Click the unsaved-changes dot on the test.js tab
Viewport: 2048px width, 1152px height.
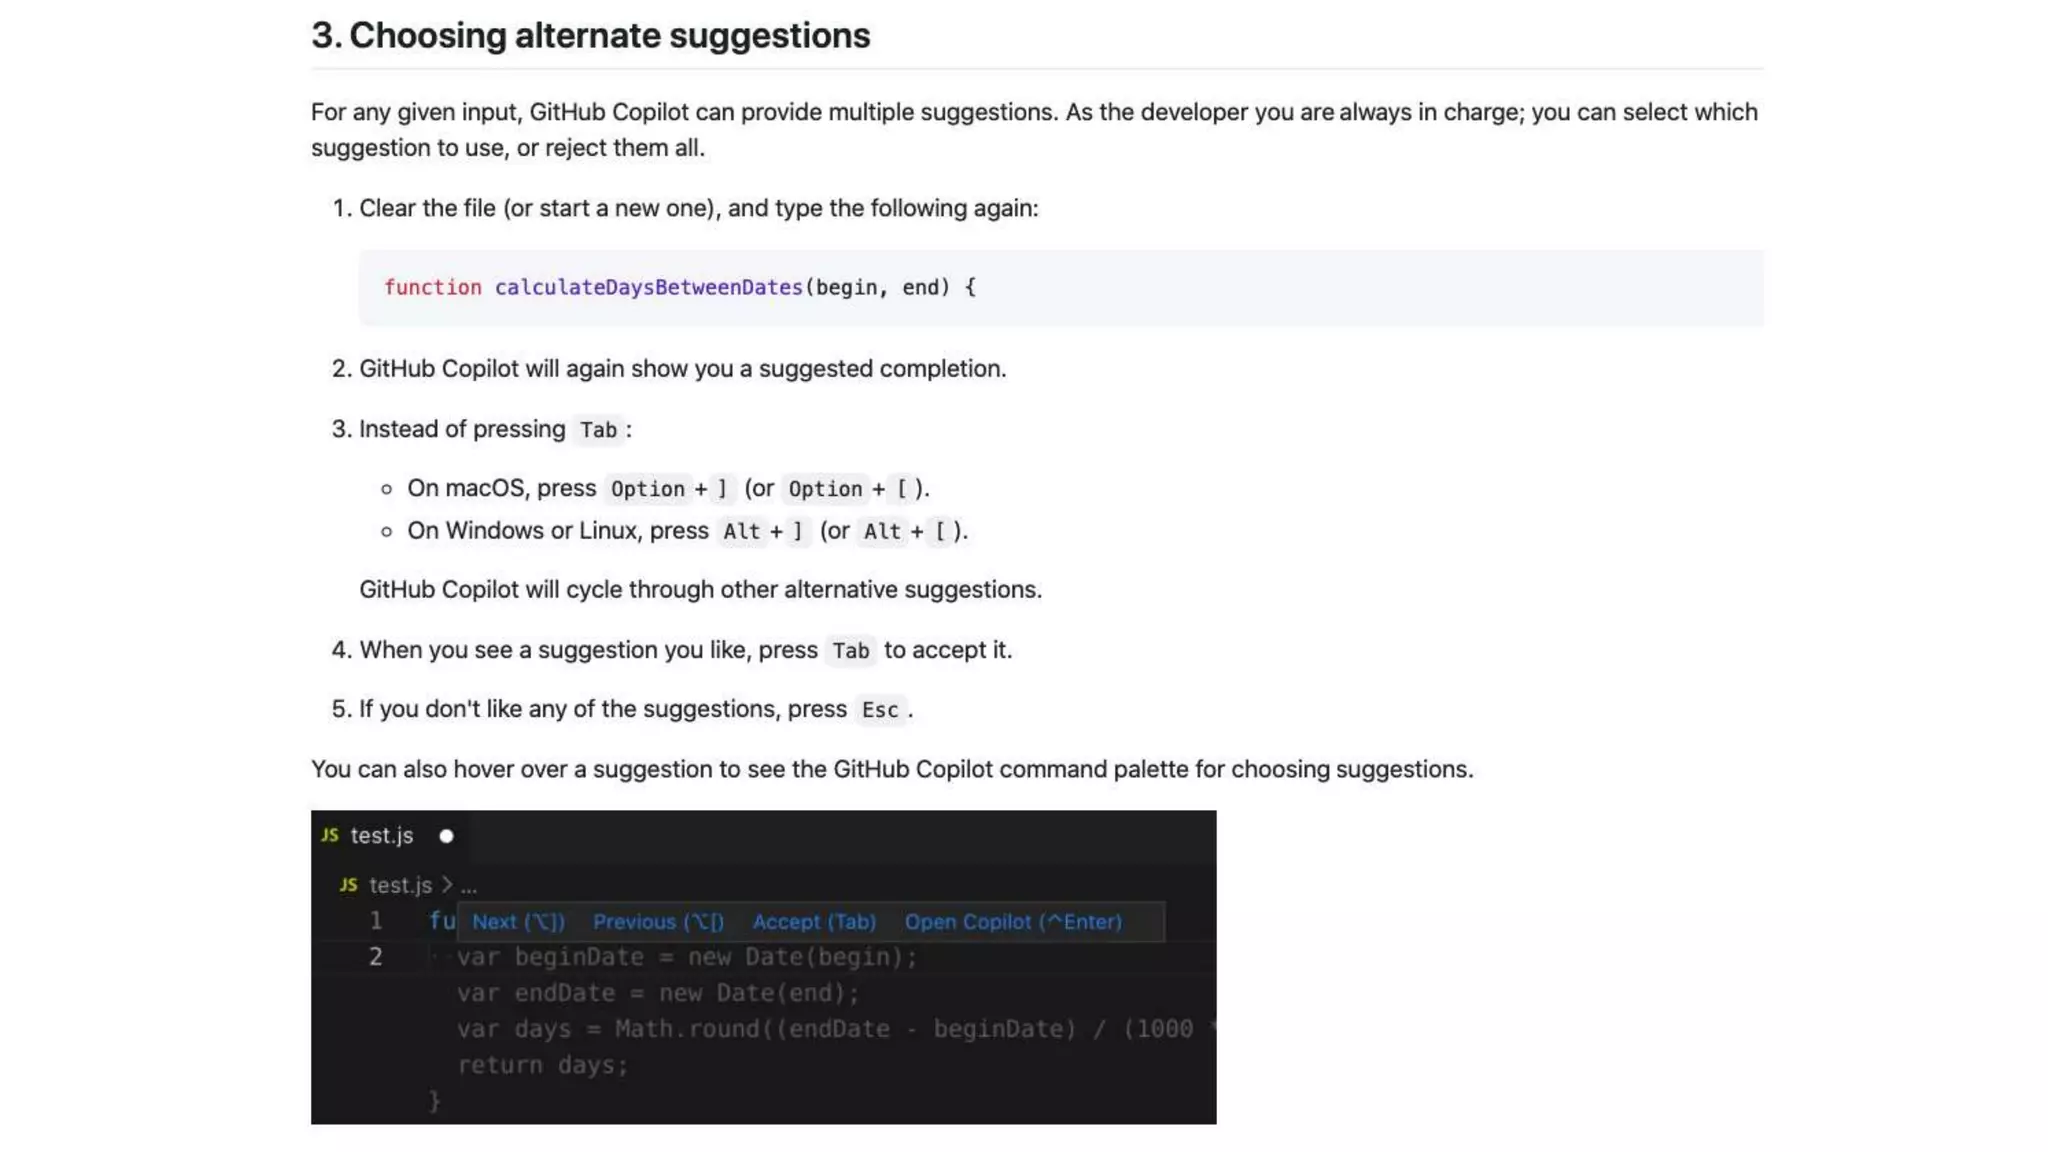pyautogui.click(x=446, y=836)
